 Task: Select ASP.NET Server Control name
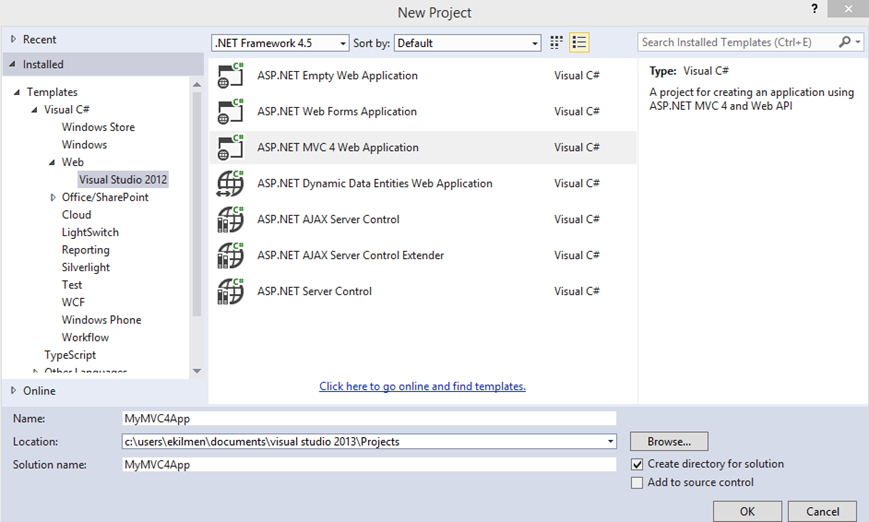314,291
